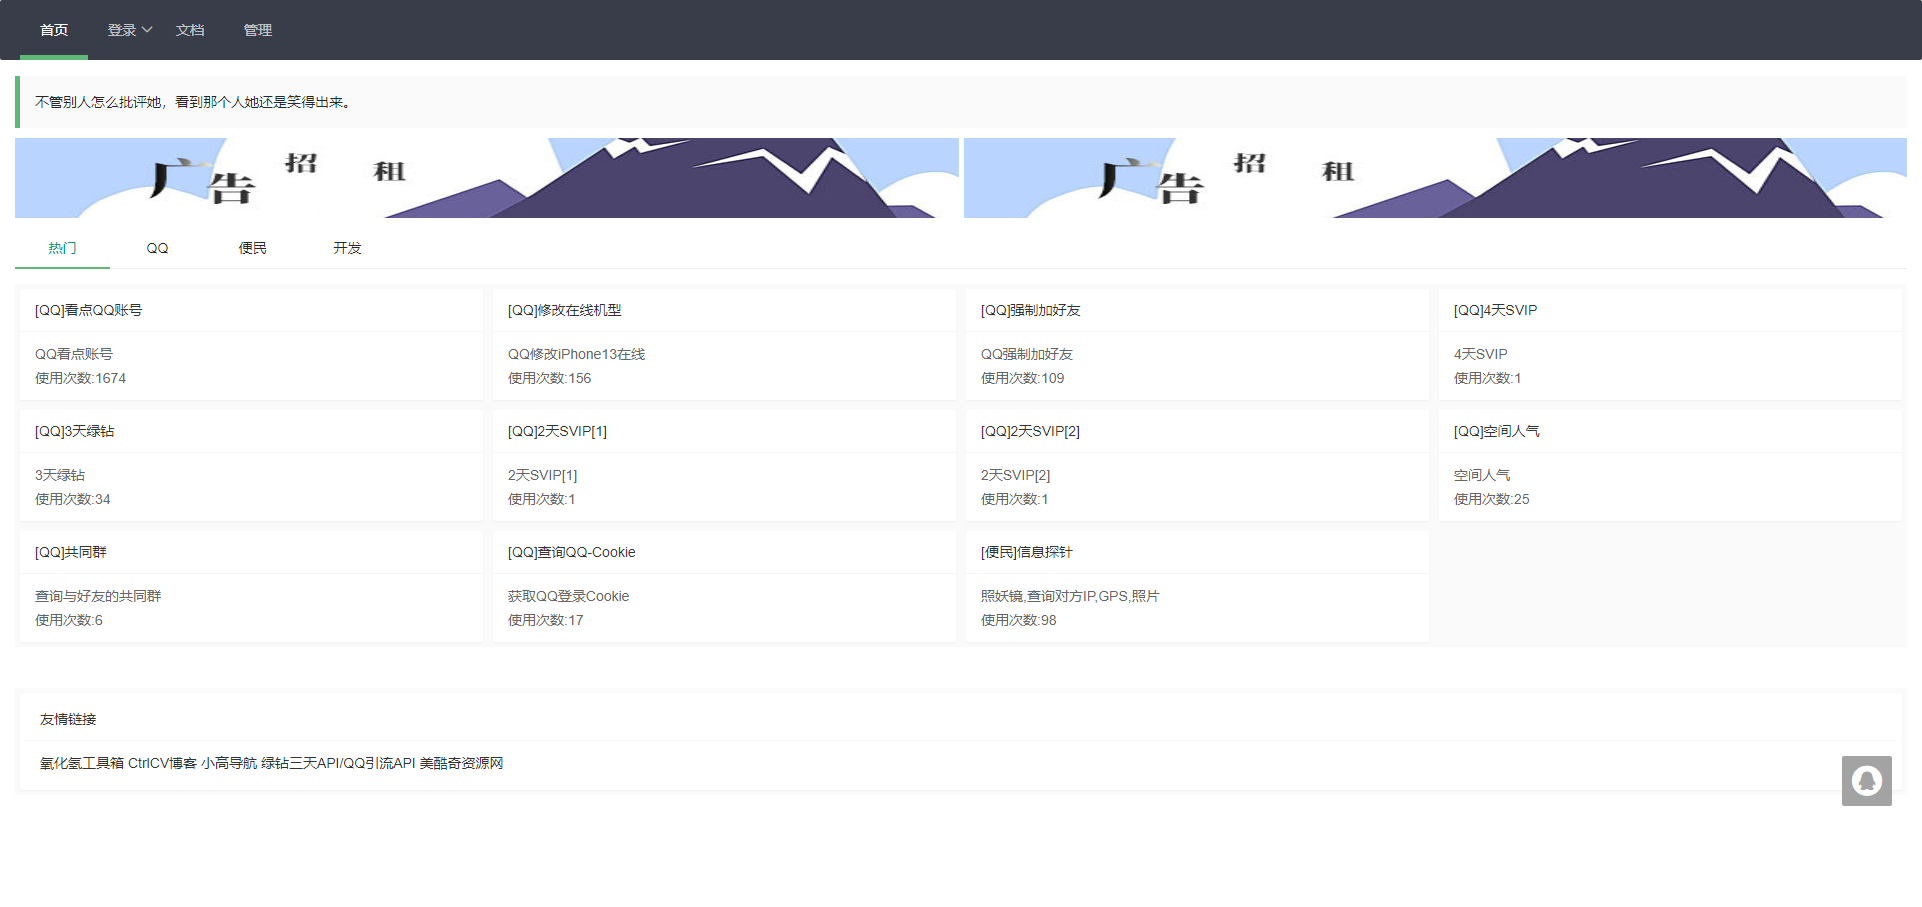Go to the 文档 page

[190, 30]
